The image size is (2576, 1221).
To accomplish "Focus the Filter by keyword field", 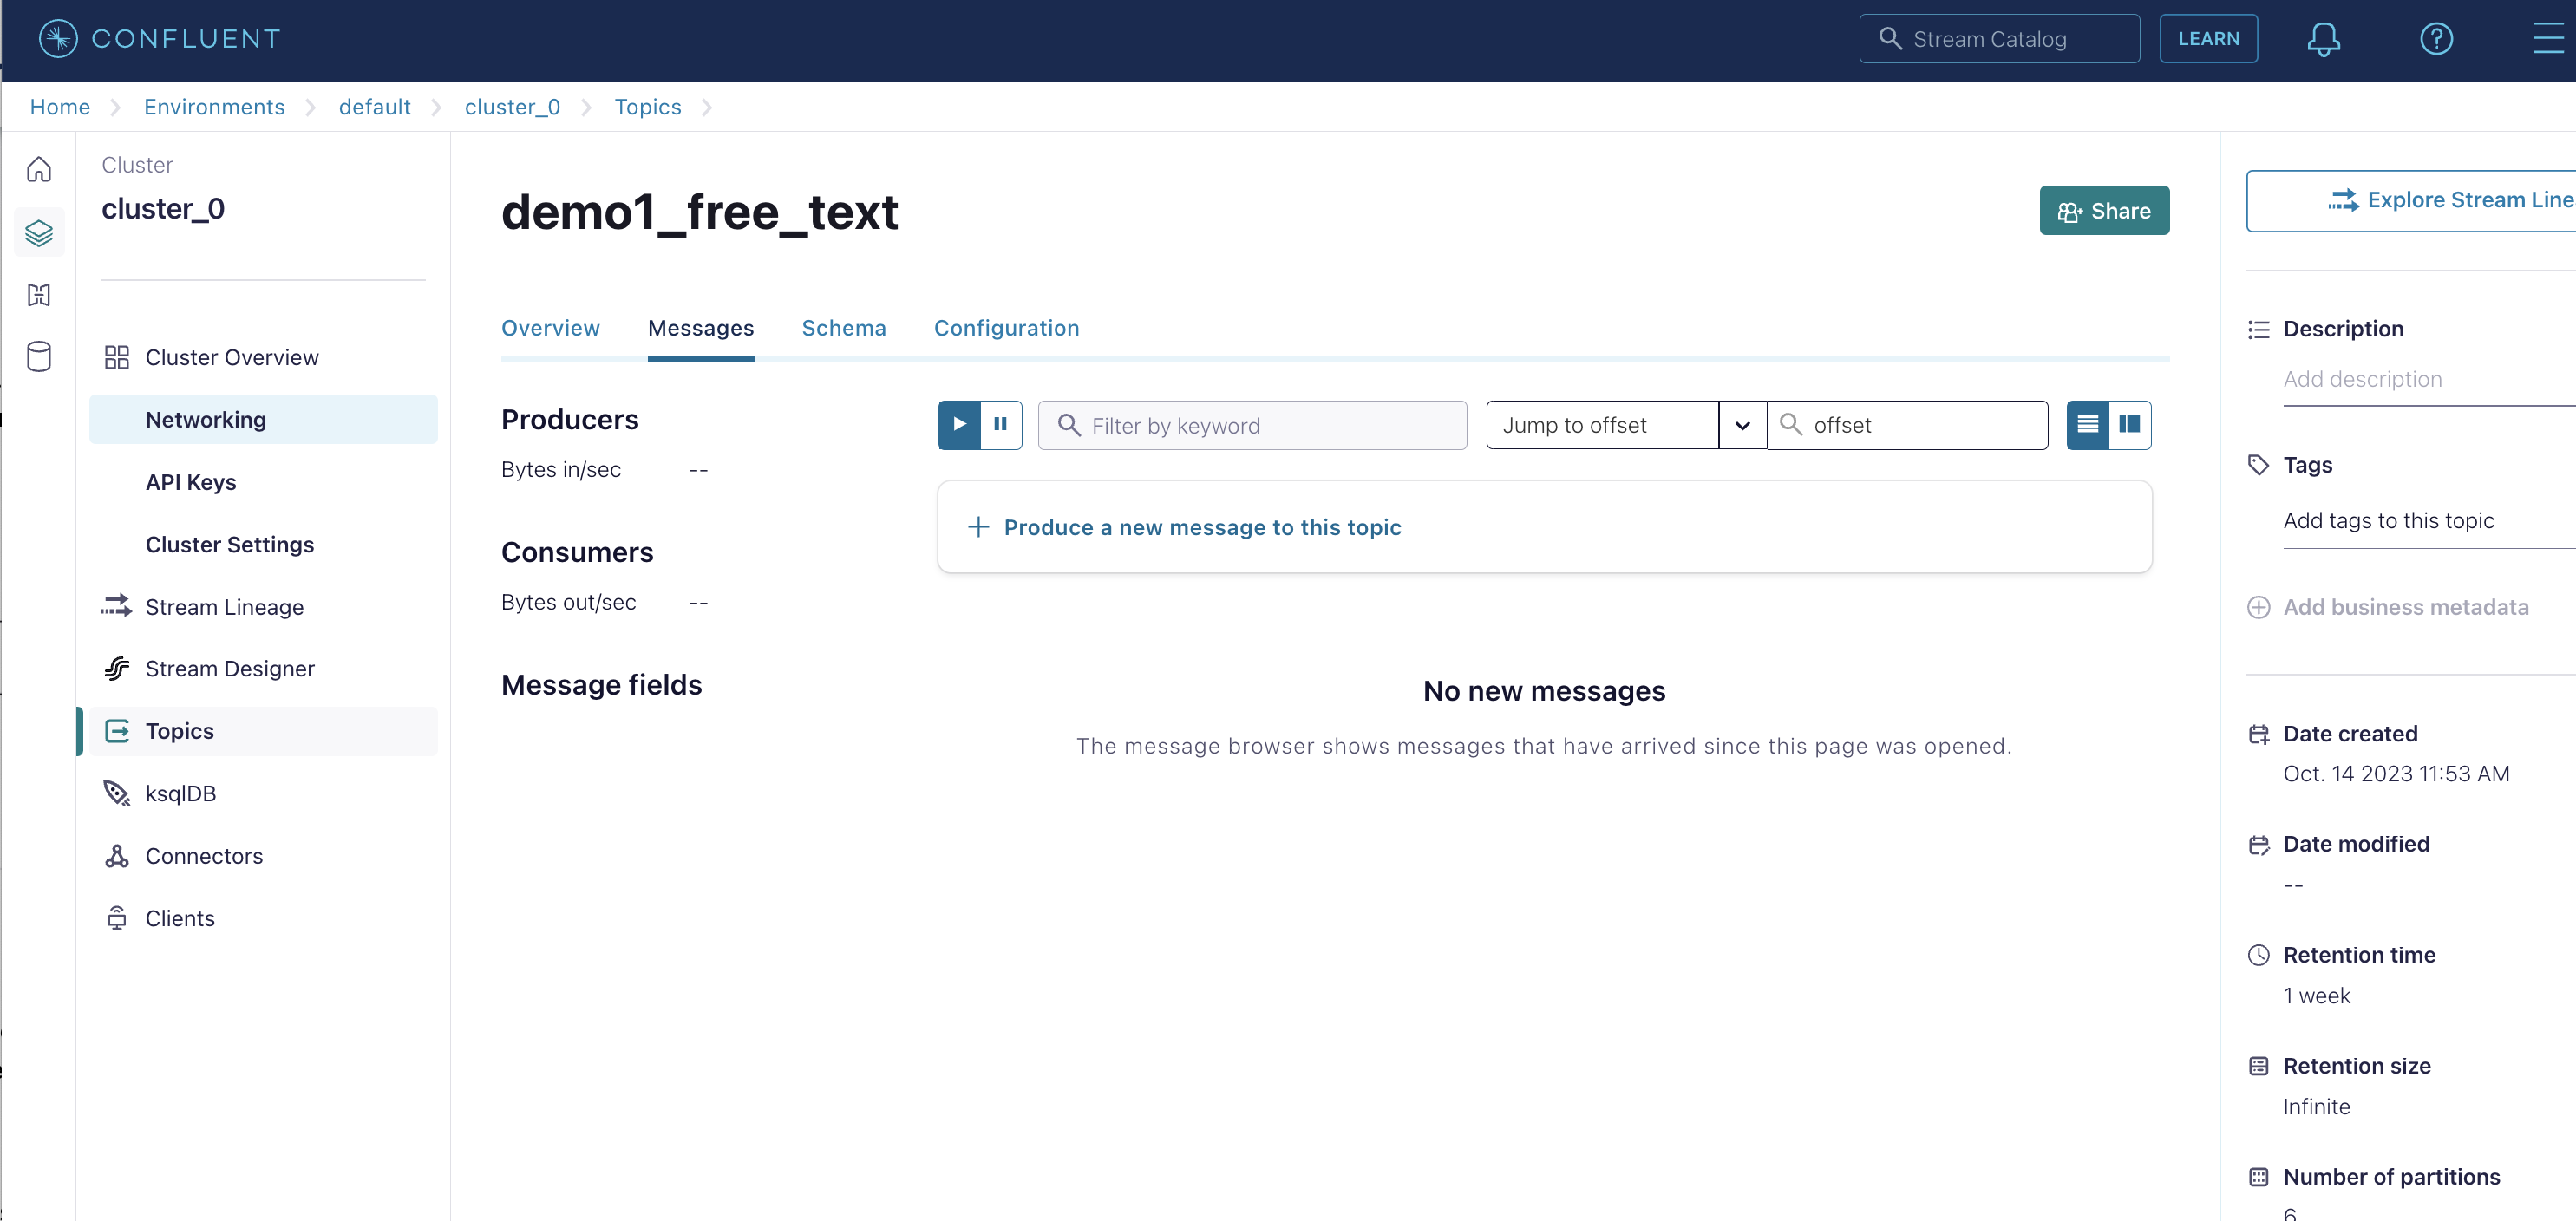I will pyautogui.click(x=1252, y=425).
